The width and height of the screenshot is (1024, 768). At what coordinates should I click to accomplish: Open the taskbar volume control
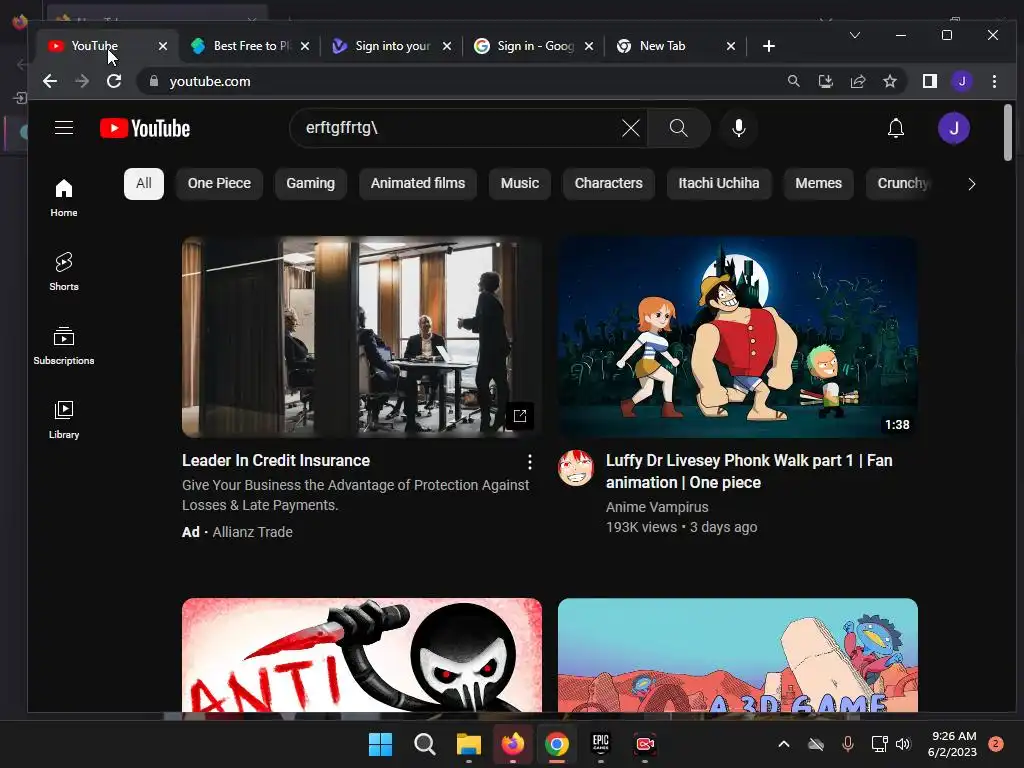click(903, 744)
